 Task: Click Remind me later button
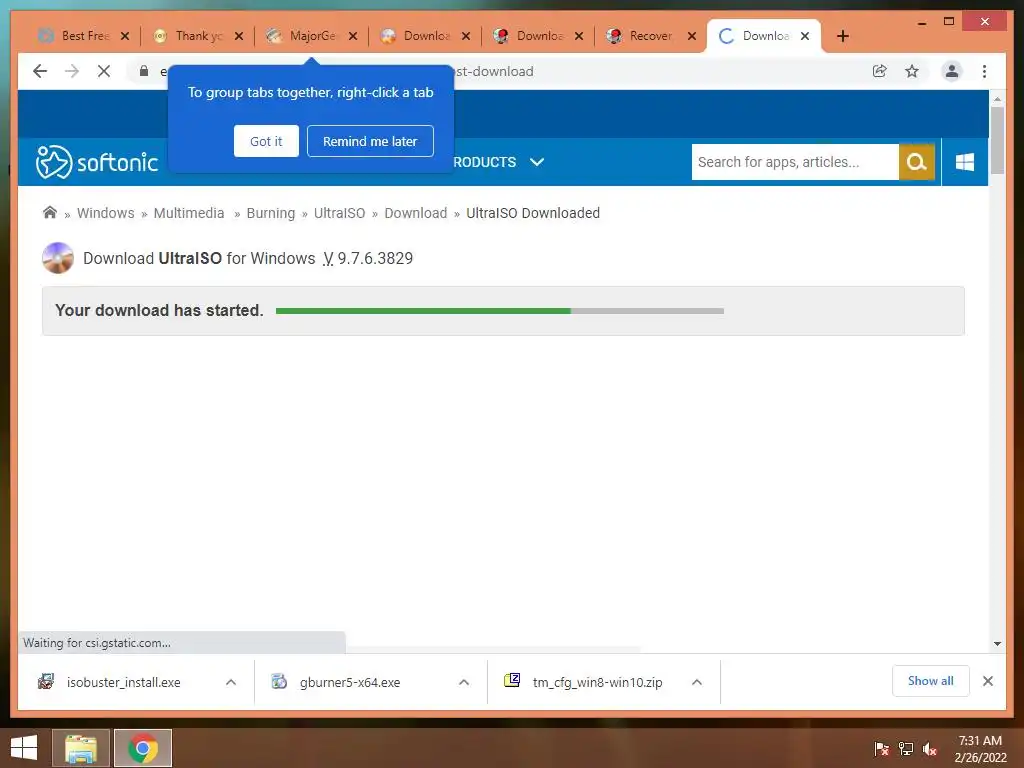pos(370,141)
